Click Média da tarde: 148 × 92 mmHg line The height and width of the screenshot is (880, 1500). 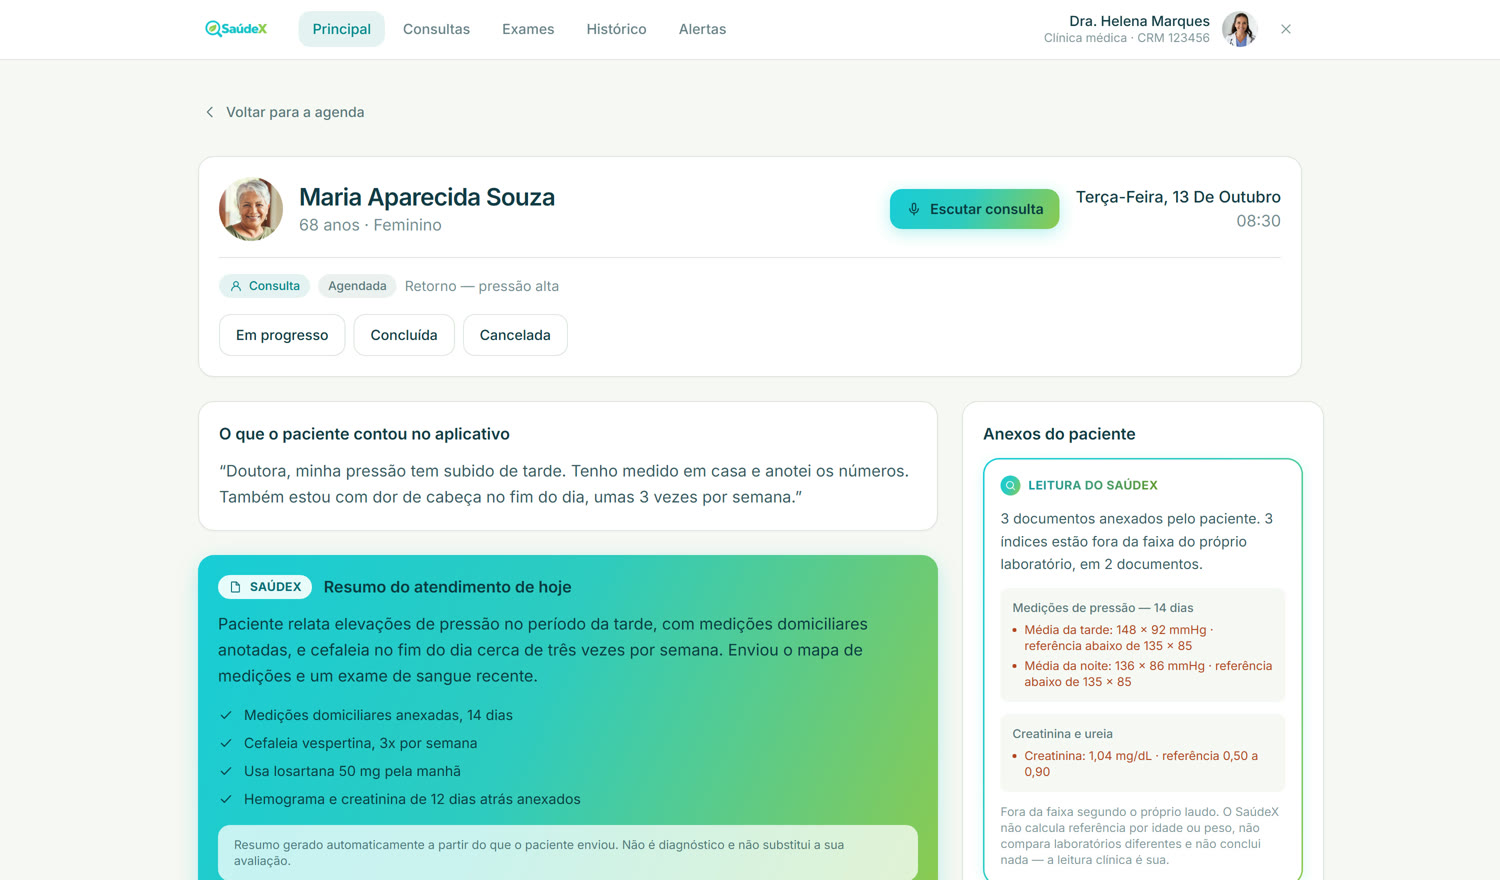point(1119,638)
